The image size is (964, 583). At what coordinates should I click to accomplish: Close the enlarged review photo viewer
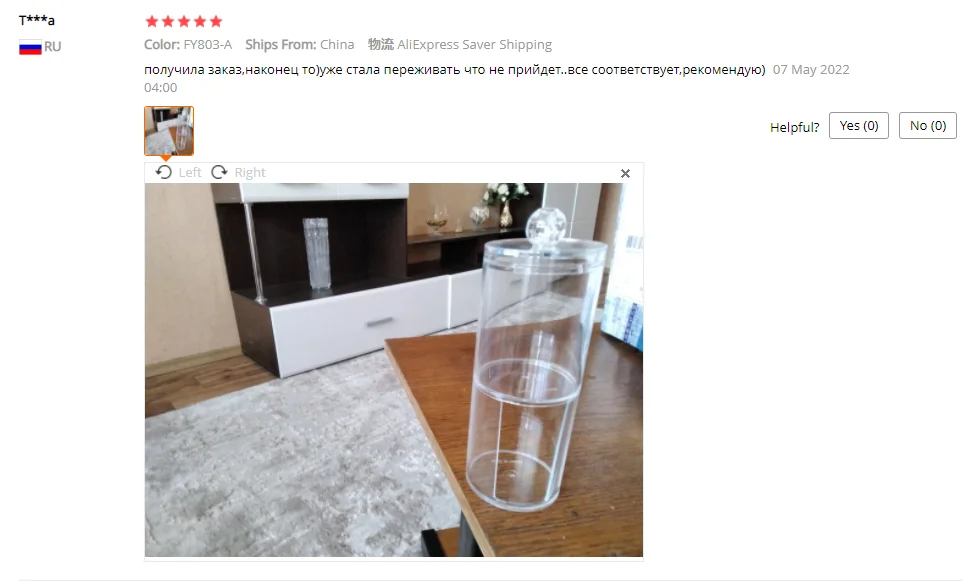625,173
